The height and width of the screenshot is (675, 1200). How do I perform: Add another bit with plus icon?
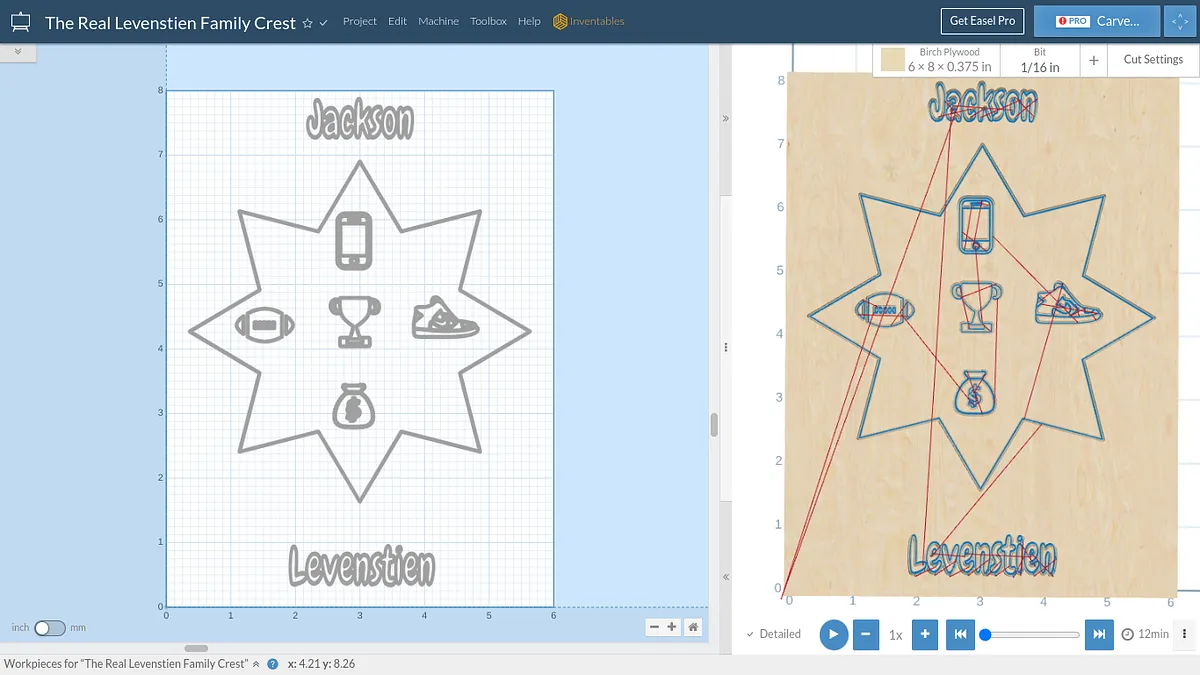click(1094, 60)
